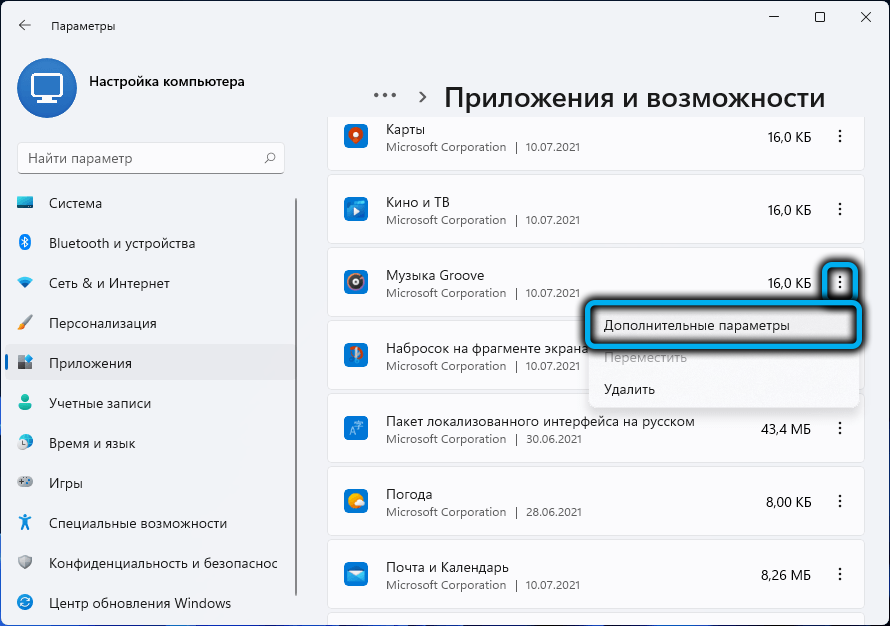Click the search magnifier icon
The height and width of the screenshot is (626, 890).
coord(270,158)
